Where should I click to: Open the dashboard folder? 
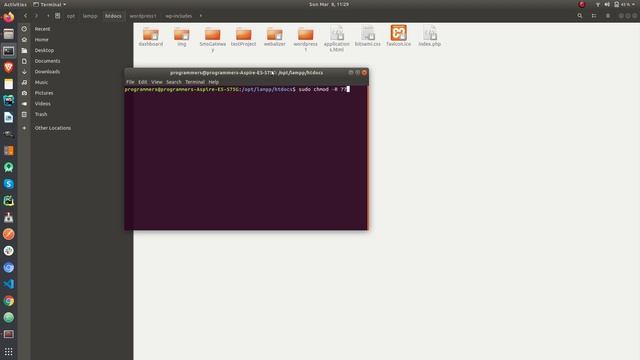pyautogui.click(x=151, y=36)
